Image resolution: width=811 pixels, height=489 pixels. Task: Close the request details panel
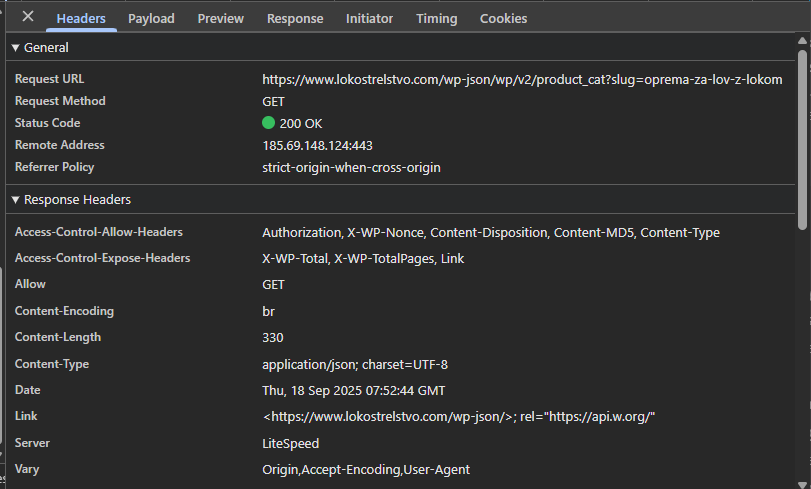point(28,17)
